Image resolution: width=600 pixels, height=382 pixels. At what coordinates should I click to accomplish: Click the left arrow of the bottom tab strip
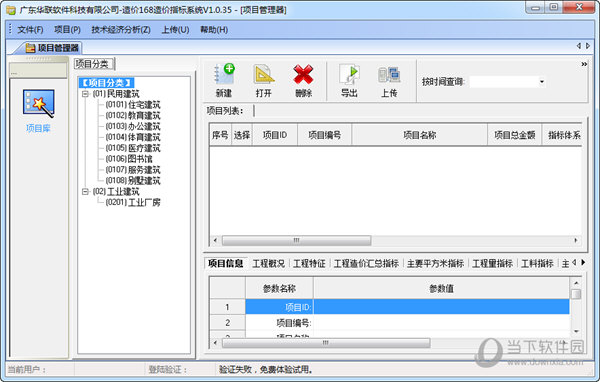tap(574, 263)
